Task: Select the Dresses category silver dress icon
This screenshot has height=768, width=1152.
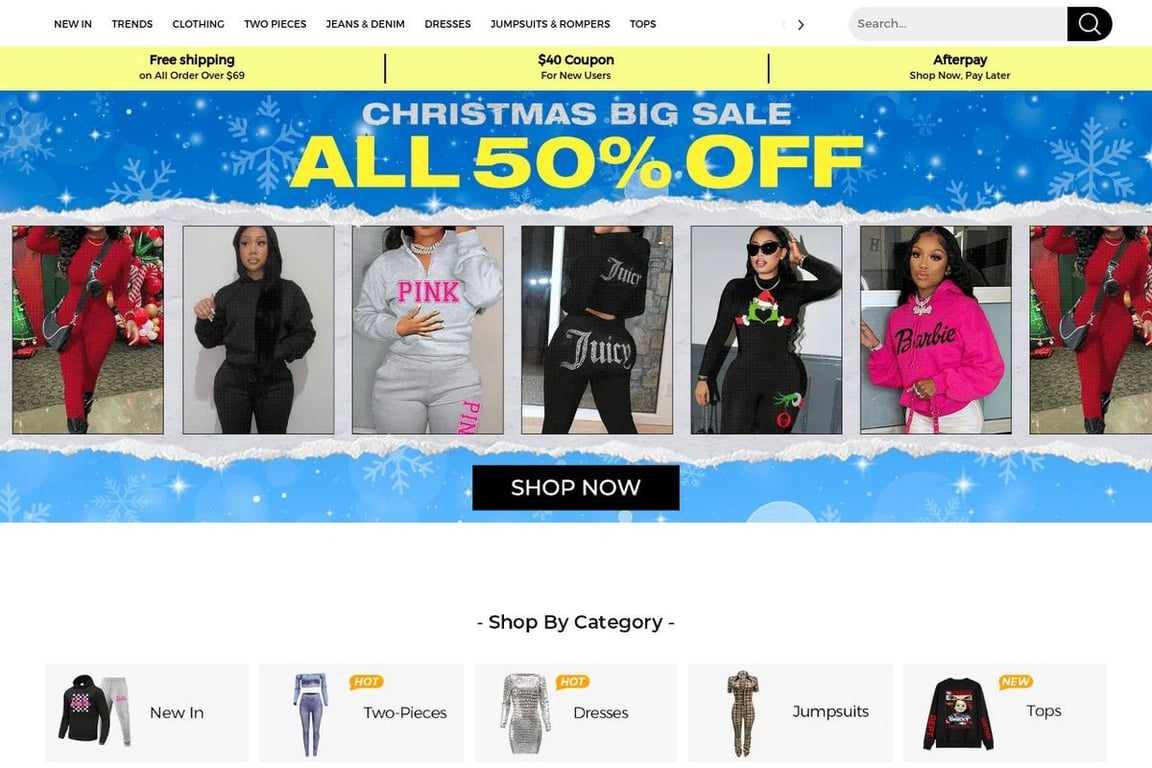Action: tap(525, 713)
